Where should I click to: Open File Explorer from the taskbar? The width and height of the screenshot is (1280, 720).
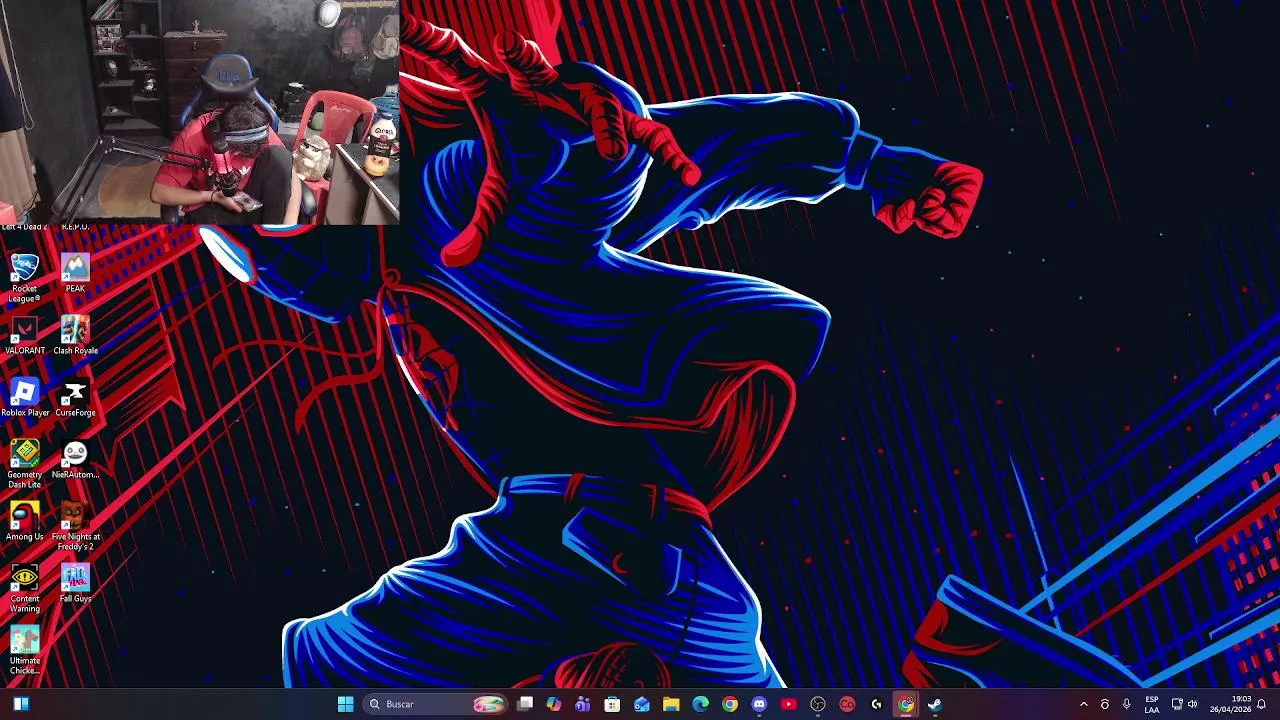tap(671, 704)
